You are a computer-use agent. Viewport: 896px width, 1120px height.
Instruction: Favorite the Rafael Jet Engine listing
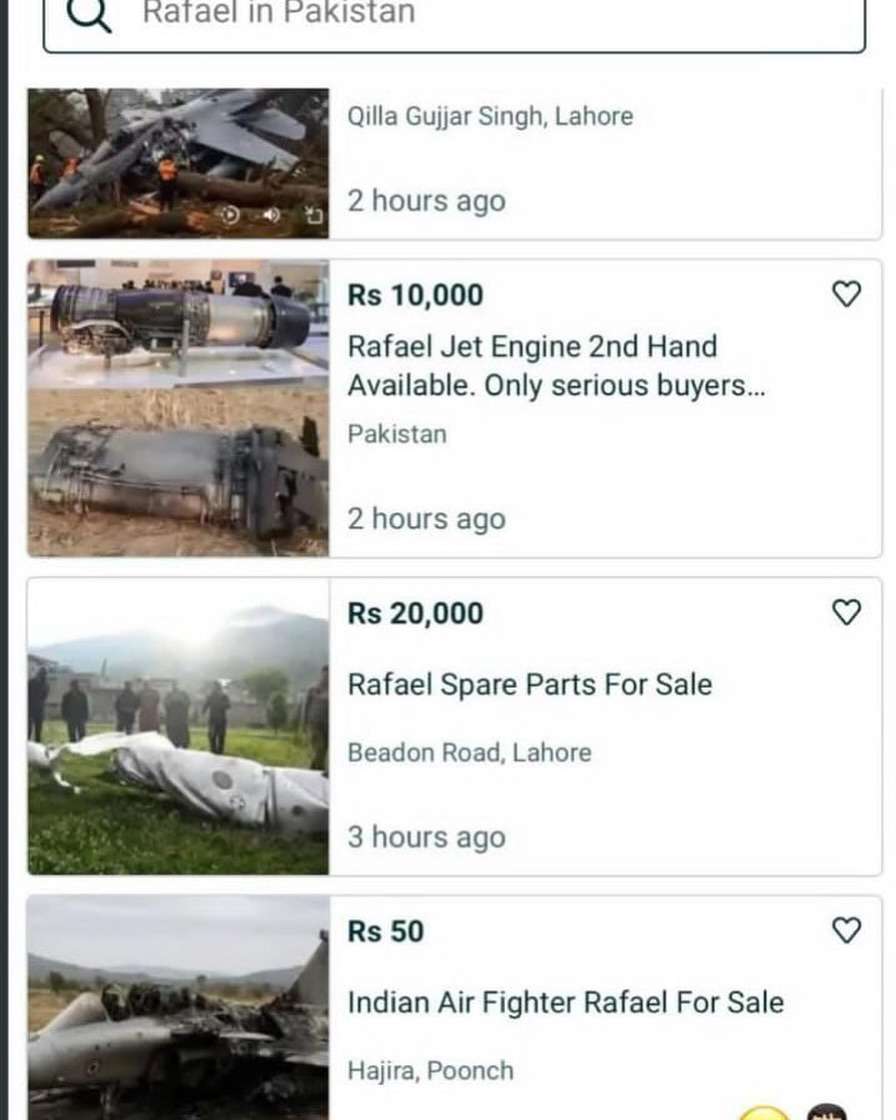tap(846, 294)
